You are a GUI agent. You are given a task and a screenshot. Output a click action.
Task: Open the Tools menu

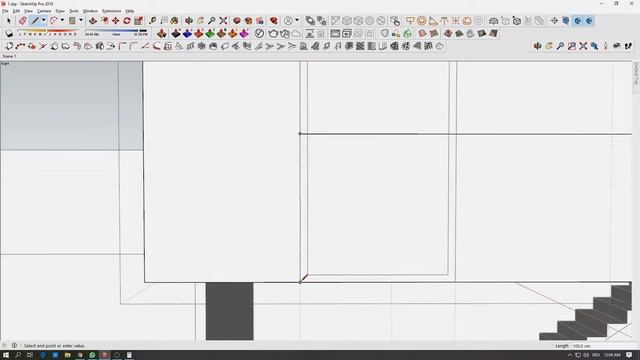[x=74, y=11]
